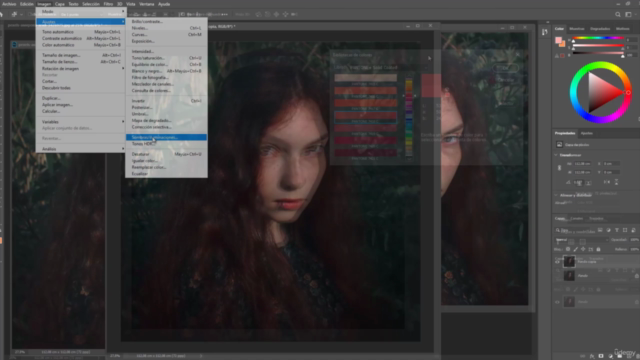
Task: Collapse the Alinear y distribuir section
Action: (556, 195)
